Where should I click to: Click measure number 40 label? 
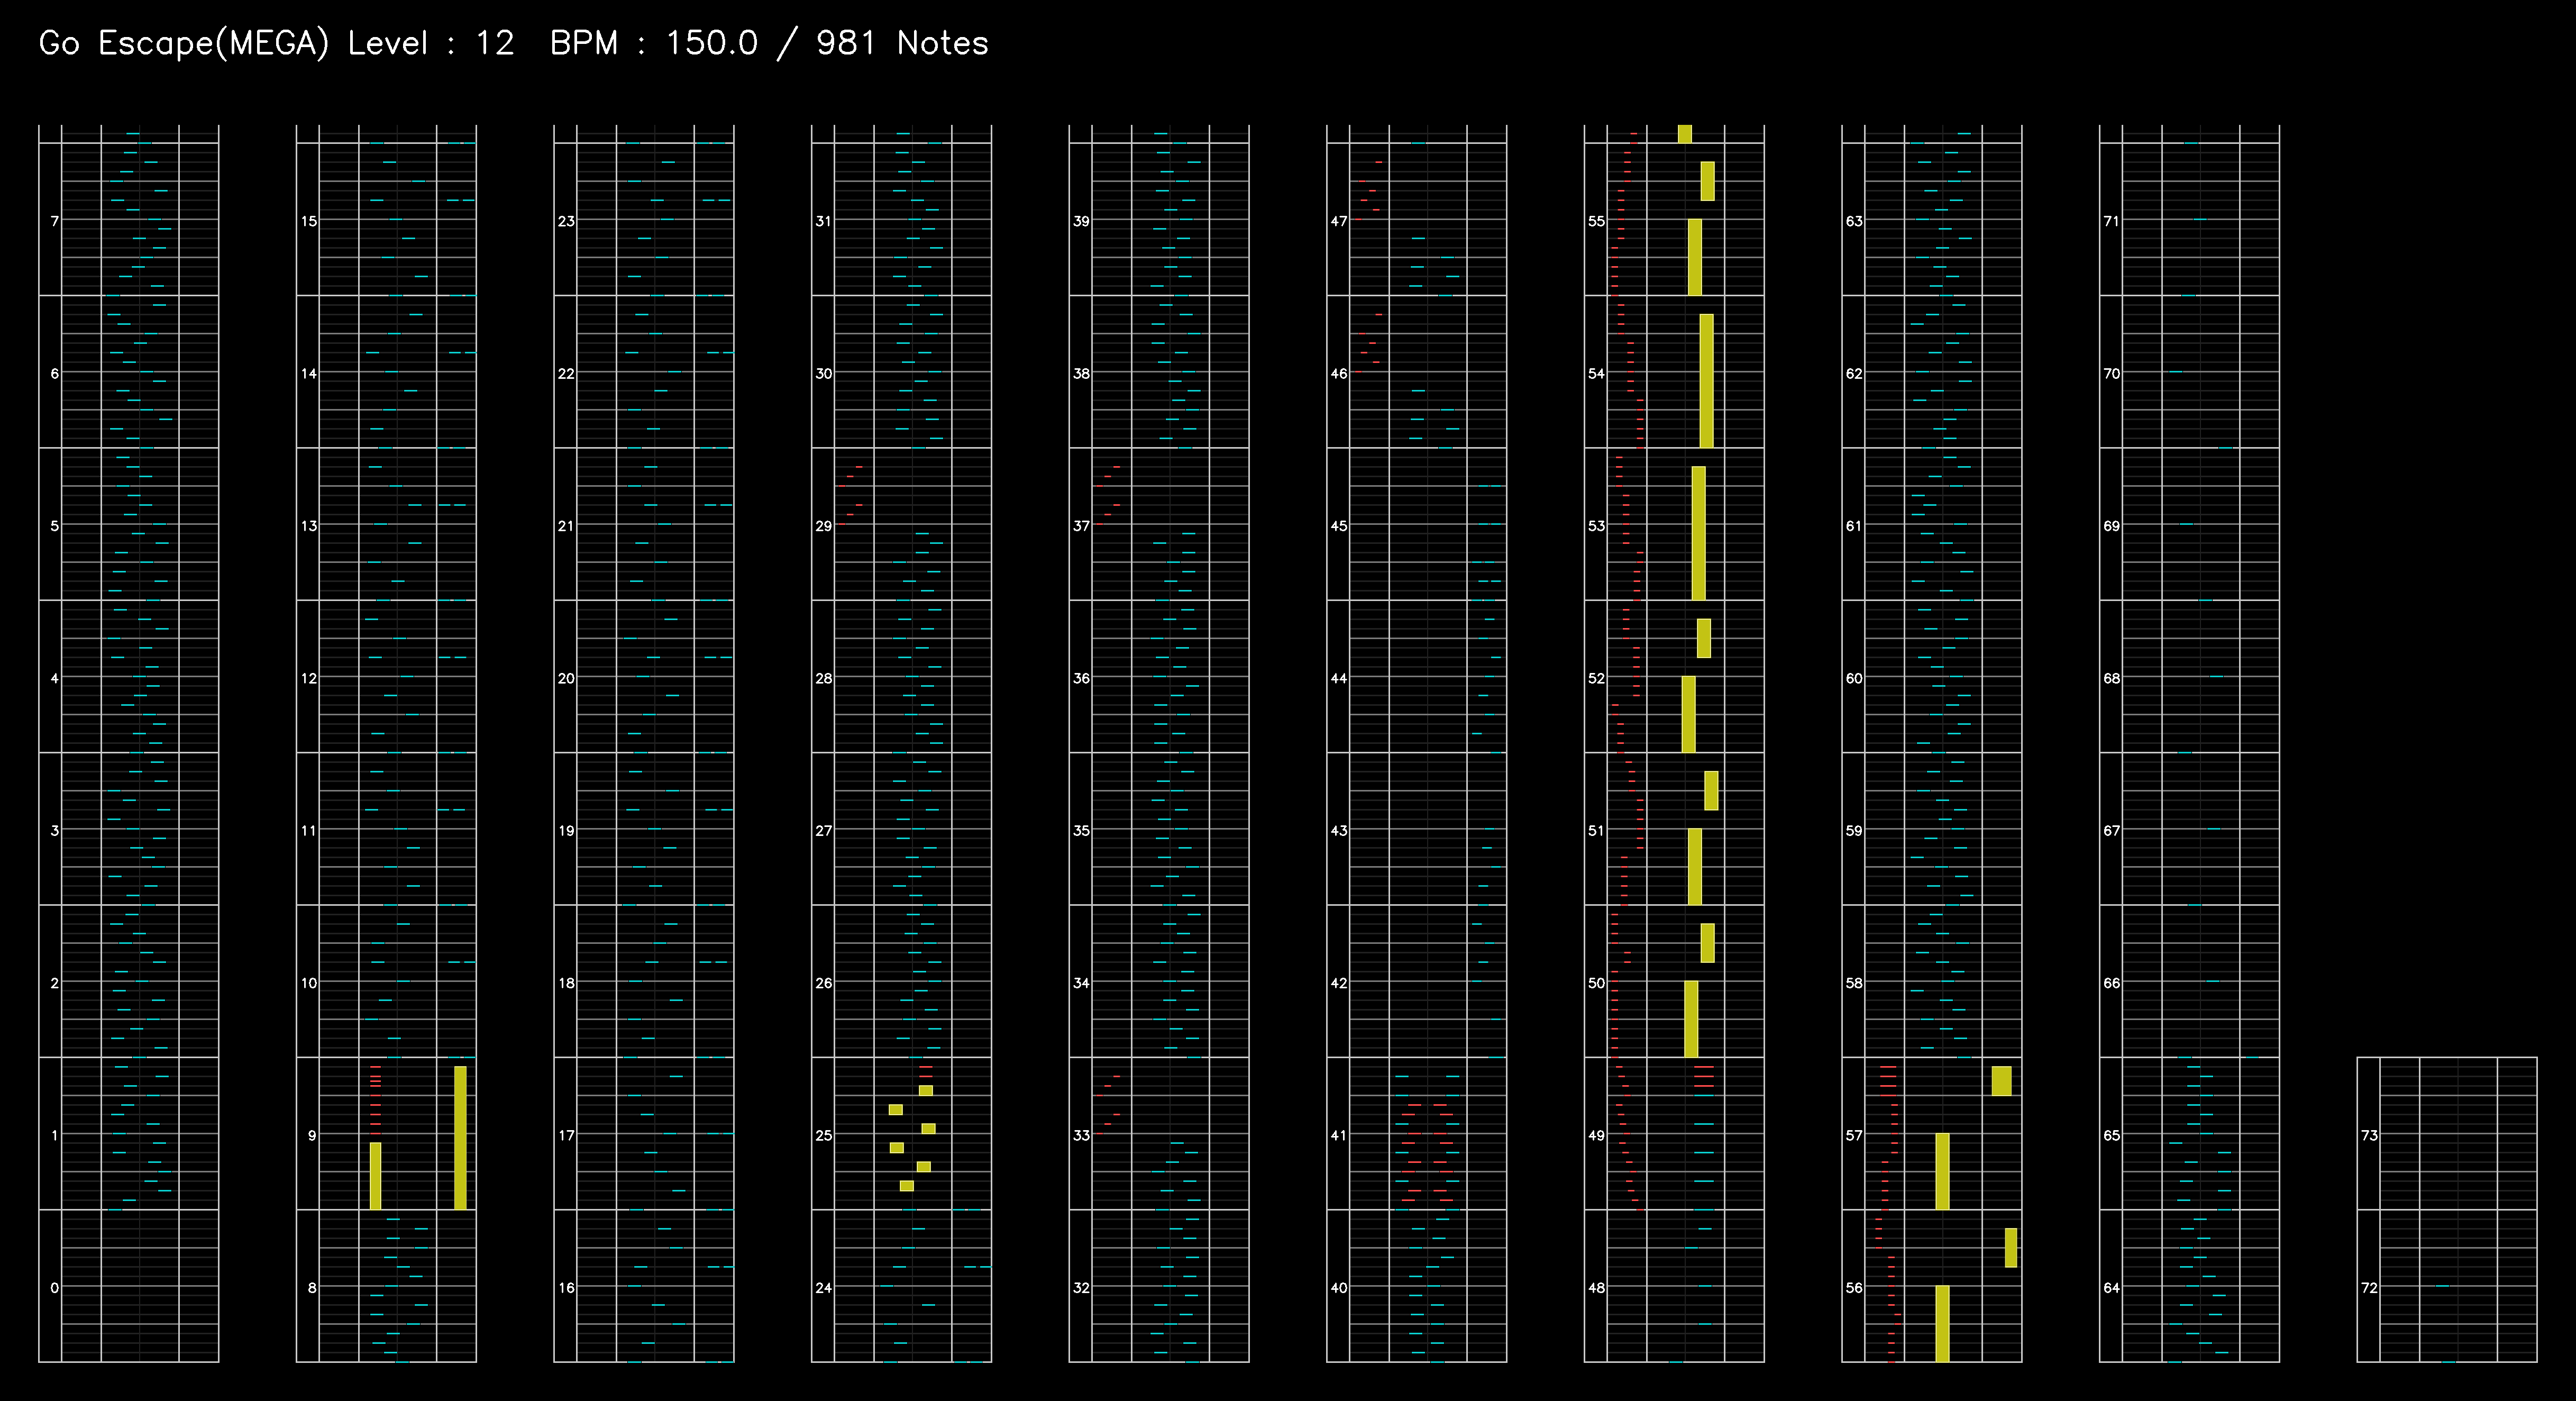click(x=1339, y=1288)
